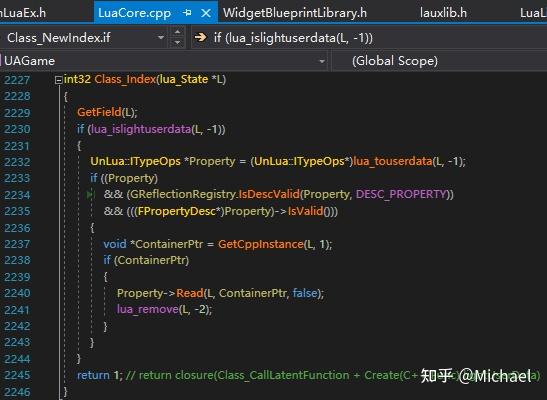This screenshot has height=400, width=547.
Task: Switch to the WidgetBlueprintLibrary.h tab
Action: (295, 13)
